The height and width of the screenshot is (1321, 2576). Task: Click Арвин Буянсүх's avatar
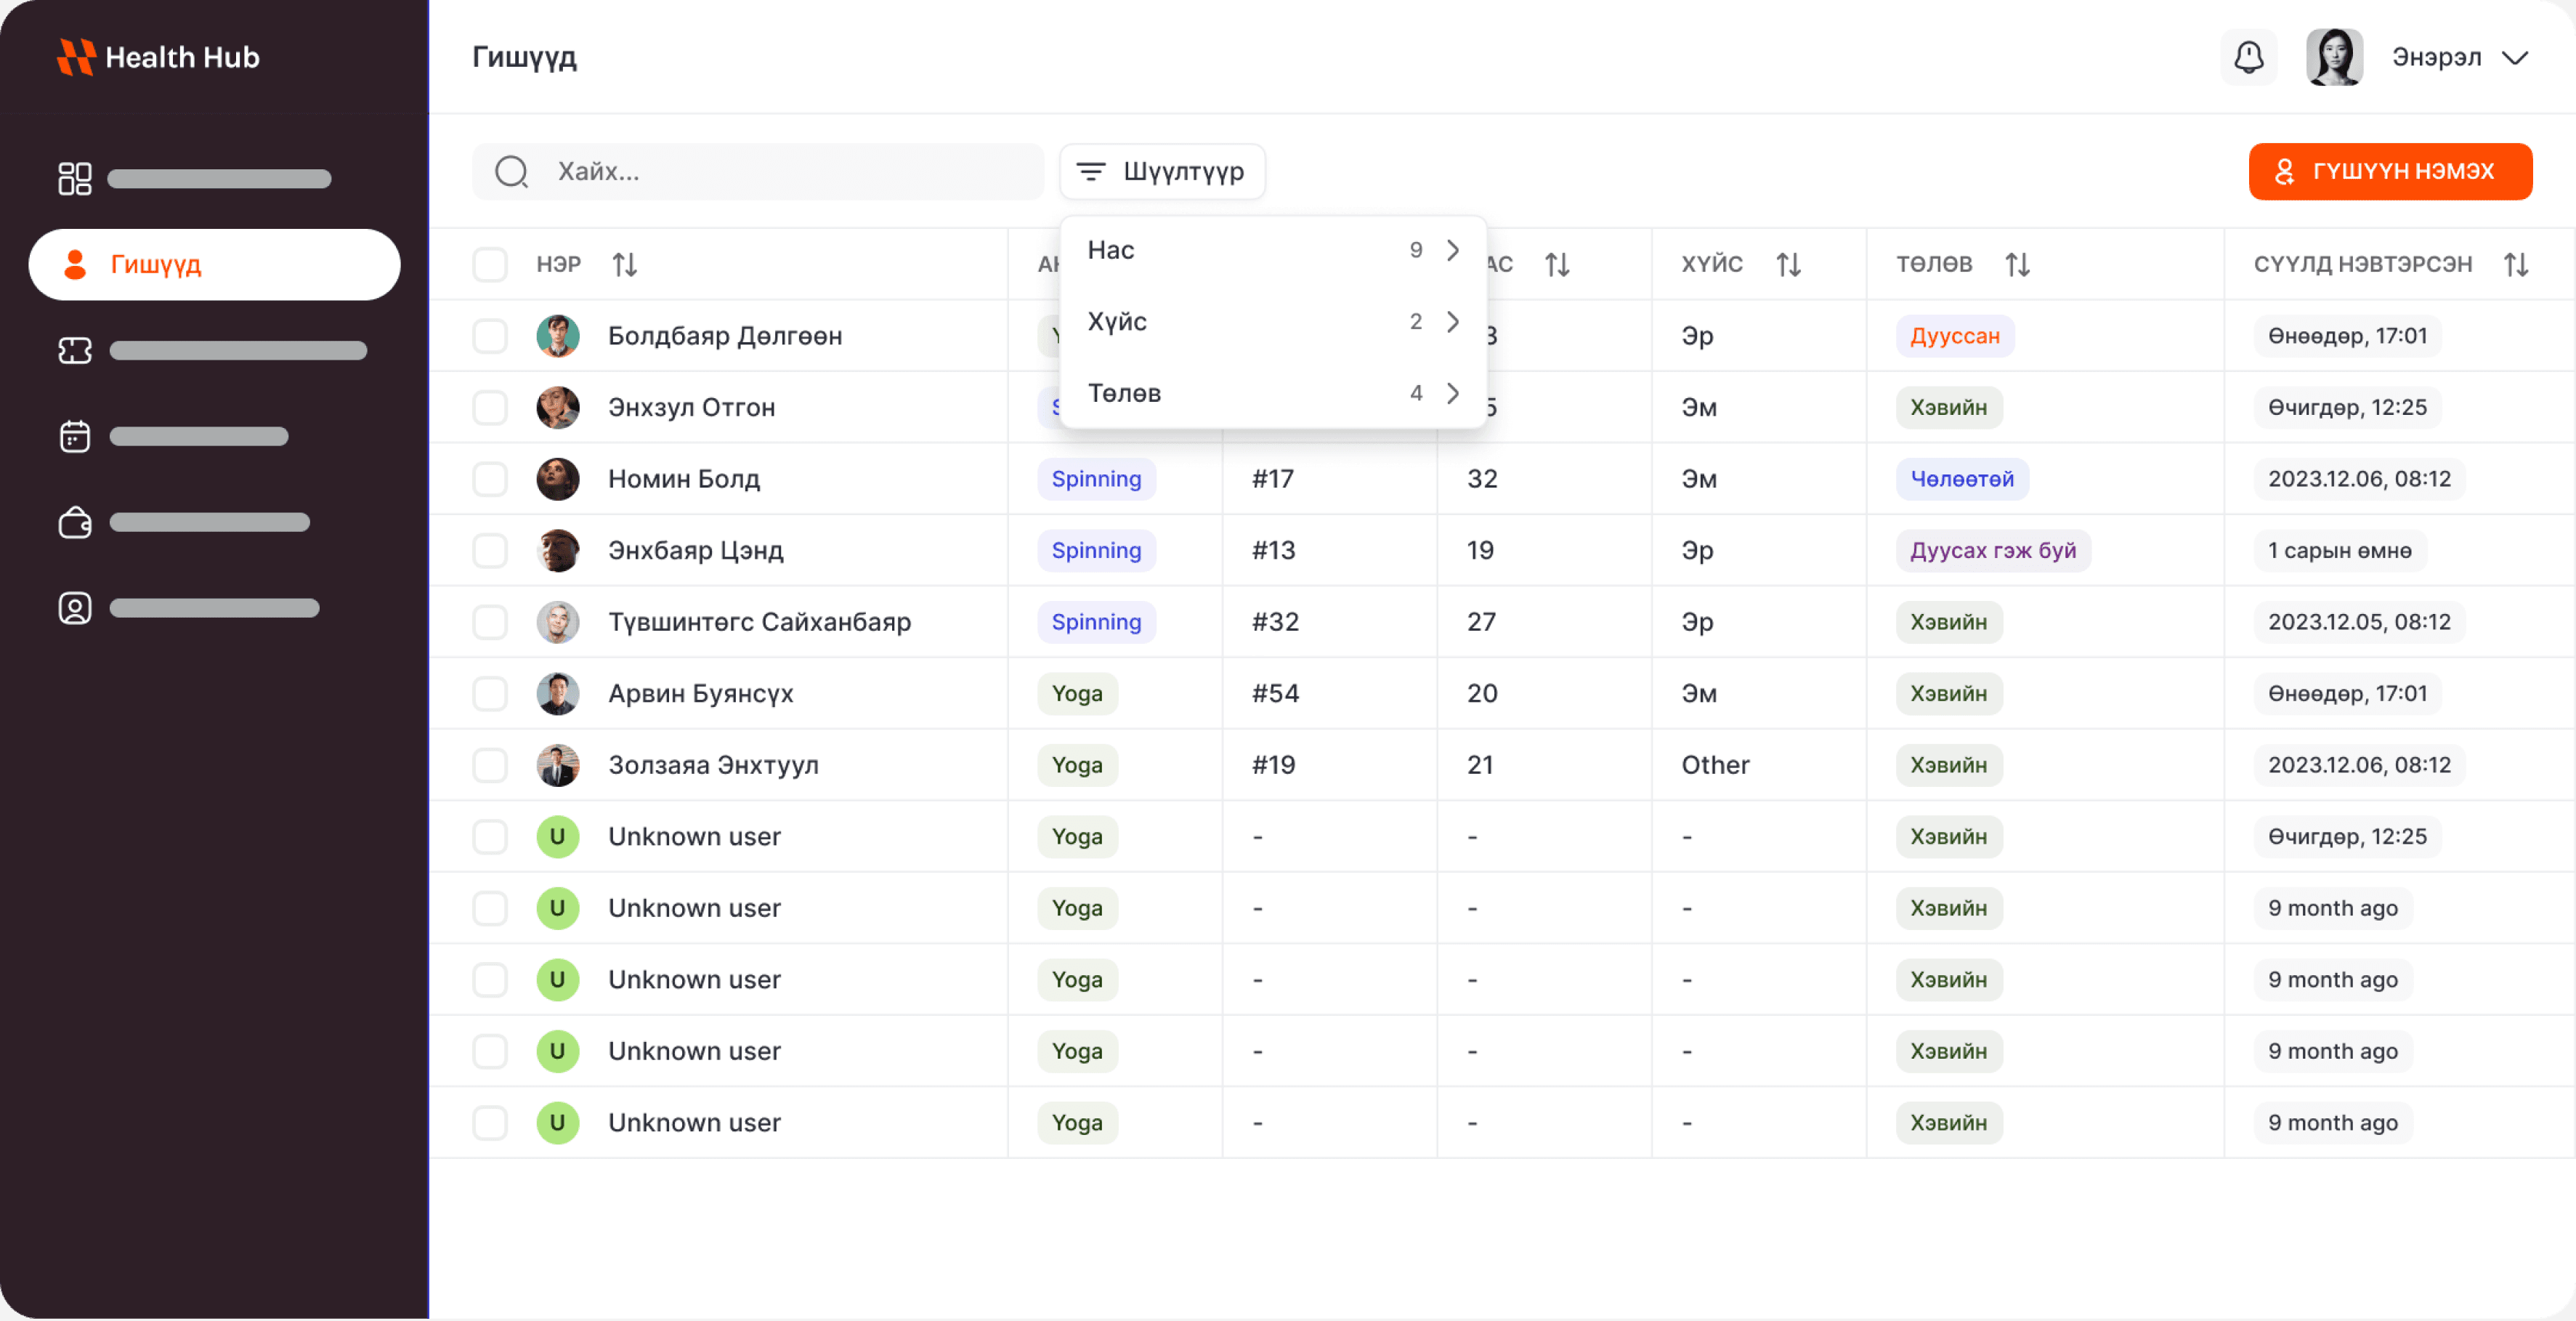click(558, 694)
